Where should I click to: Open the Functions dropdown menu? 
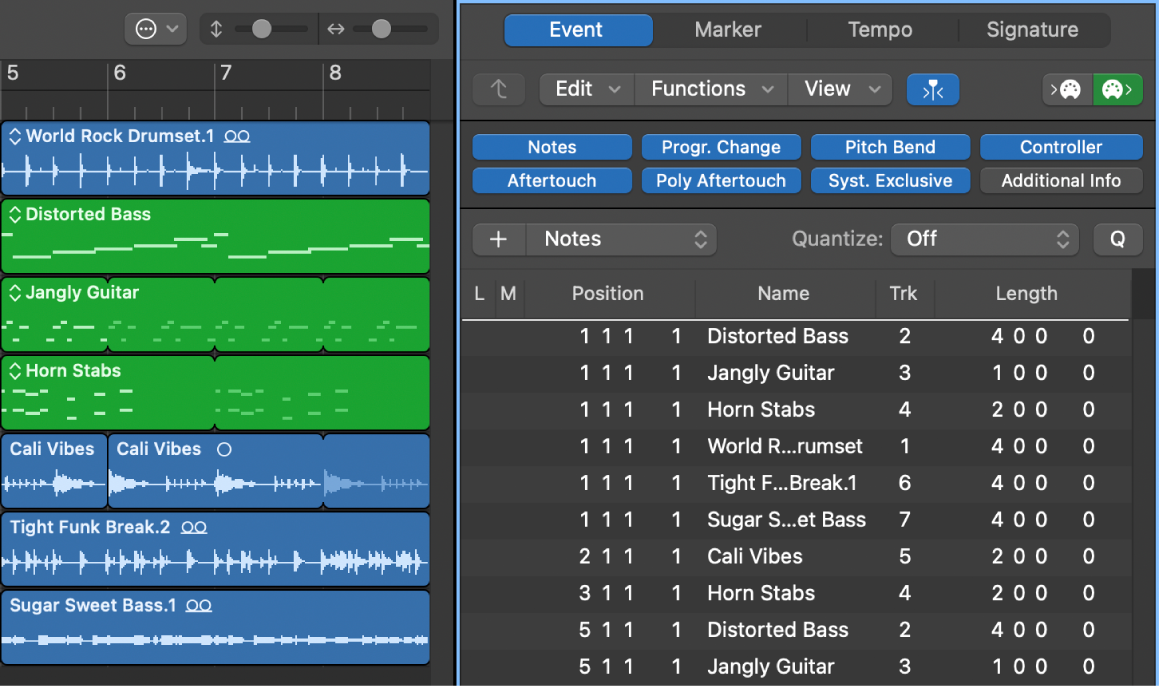(710, 89)
